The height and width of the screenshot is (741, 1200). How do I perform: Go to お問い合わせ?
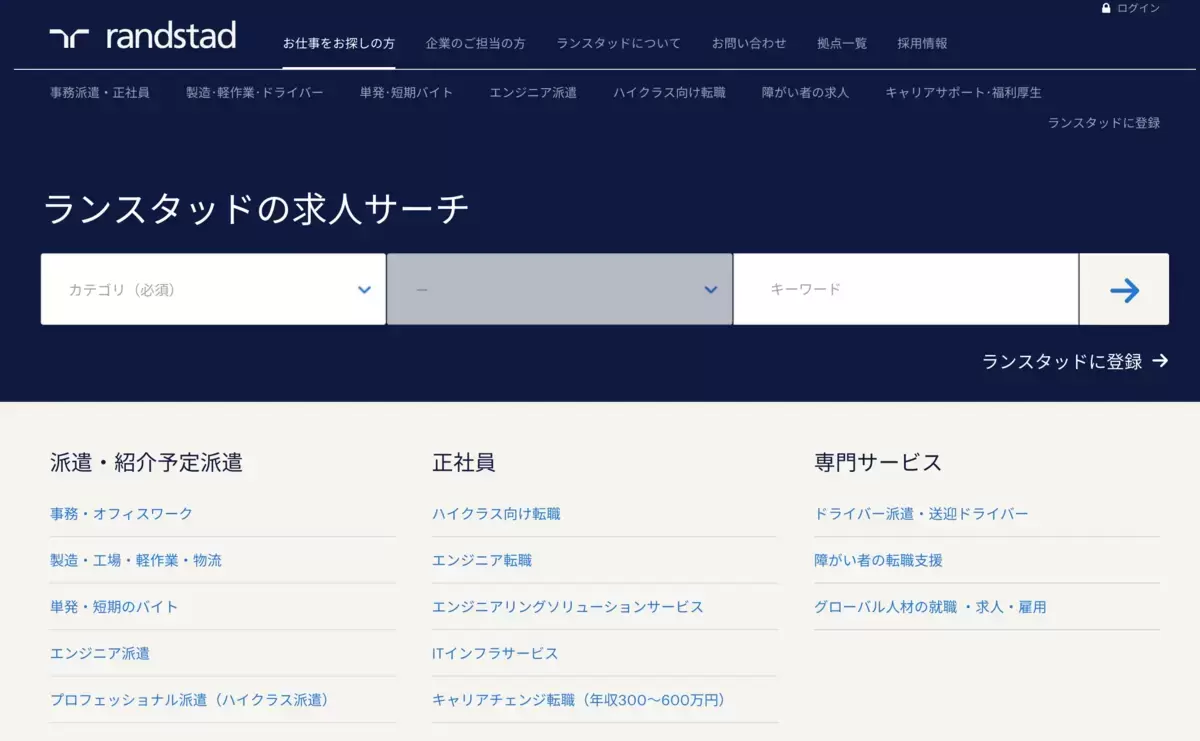coord(749,44)
